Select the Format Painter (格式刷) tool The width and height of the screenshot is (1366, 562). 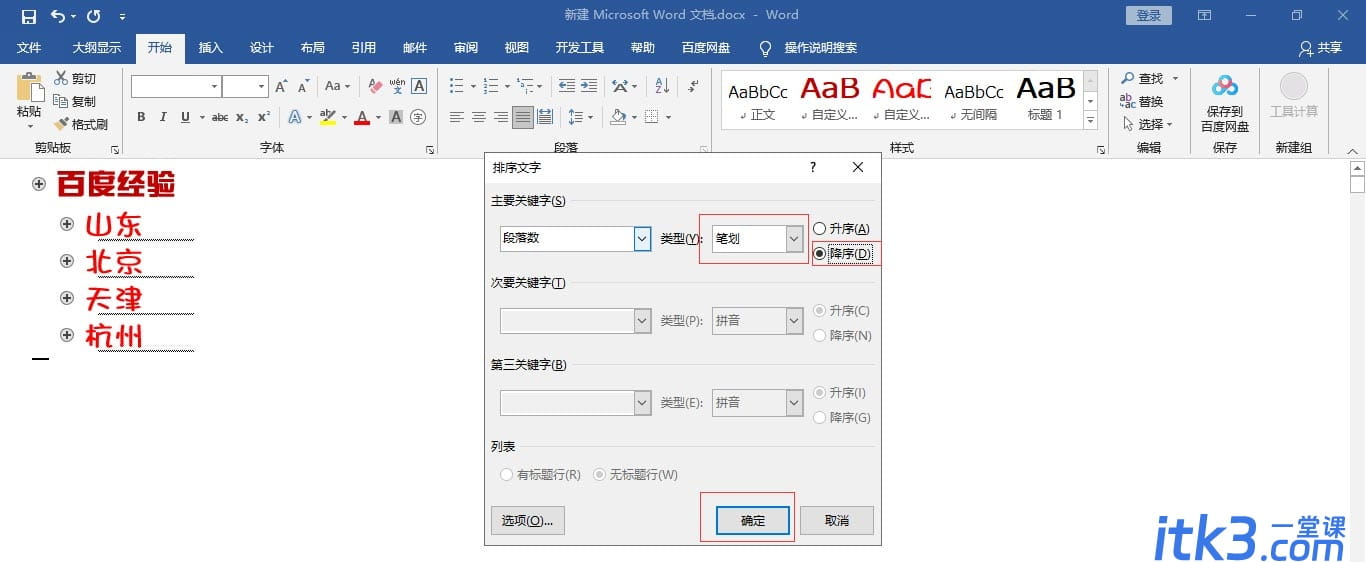pyautogui.click(x=80, y=124)
